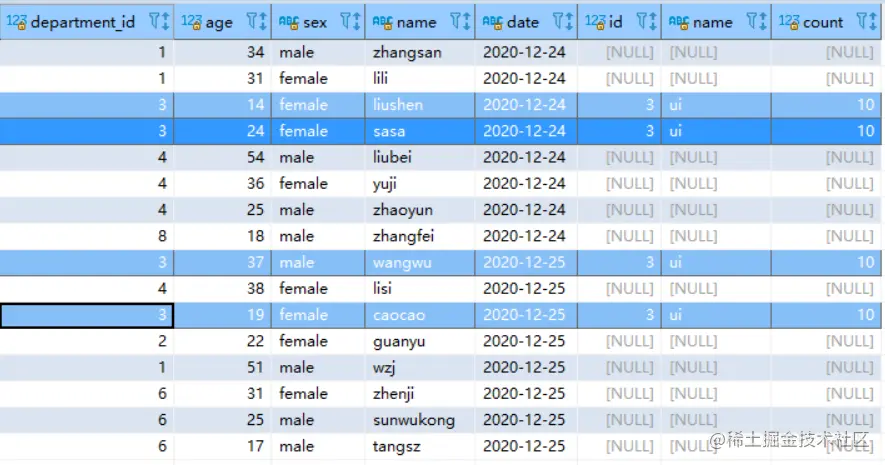885x465 pixels.
Task: Click the ABC type icon beside date header
Action: click(x=492, y=23)
